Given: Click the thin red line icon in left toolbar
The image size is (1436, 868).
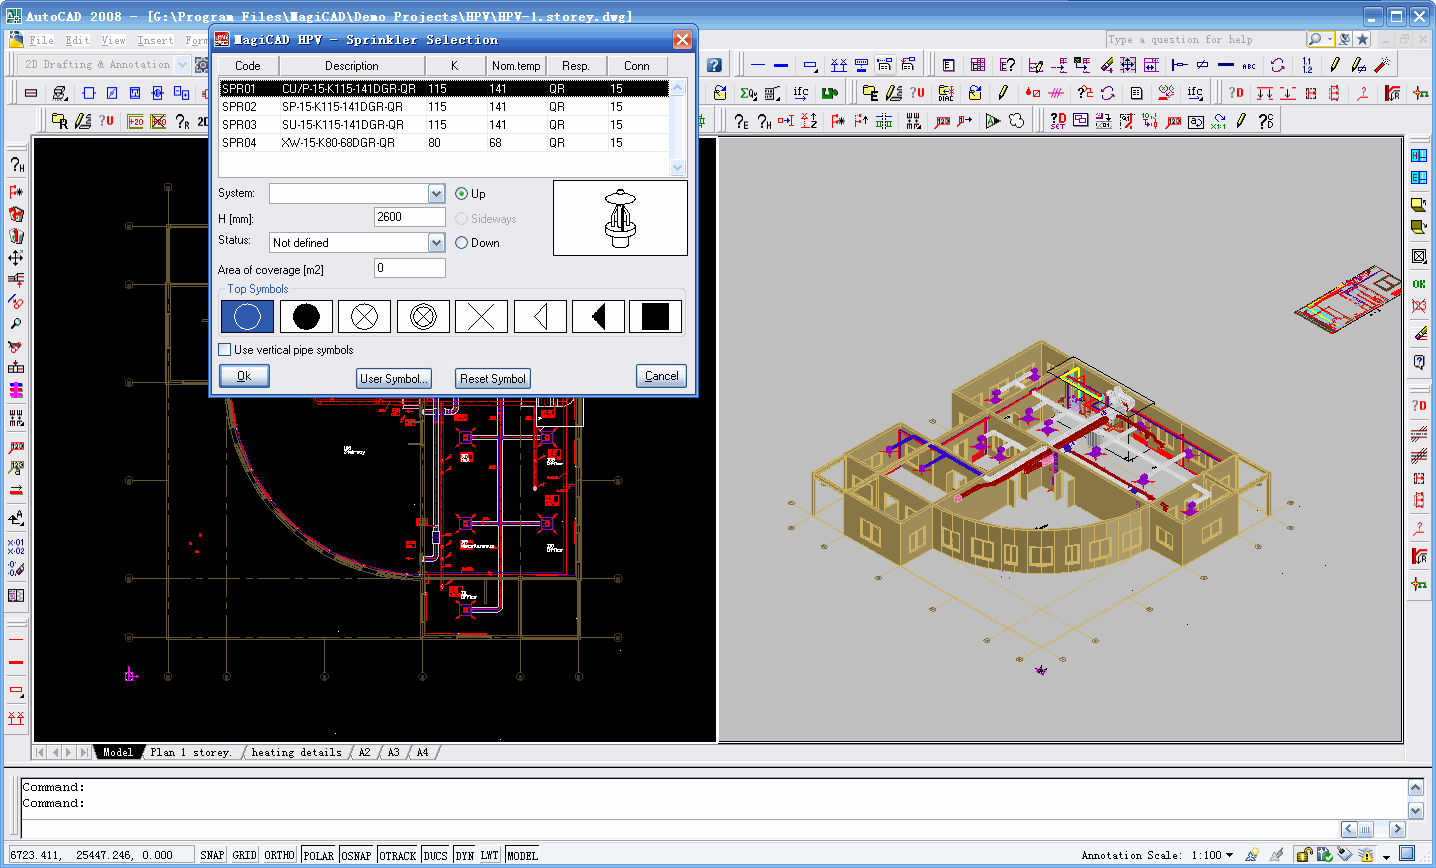Looking at the screenshot, I should (16, 639).
